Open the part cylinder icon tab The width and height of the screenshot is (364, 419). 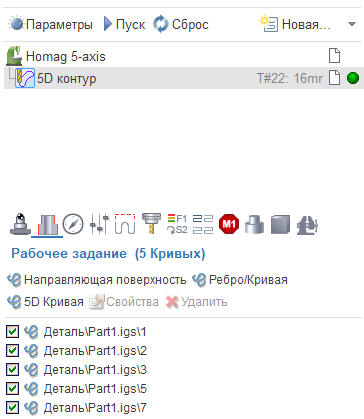coord(254,224)
